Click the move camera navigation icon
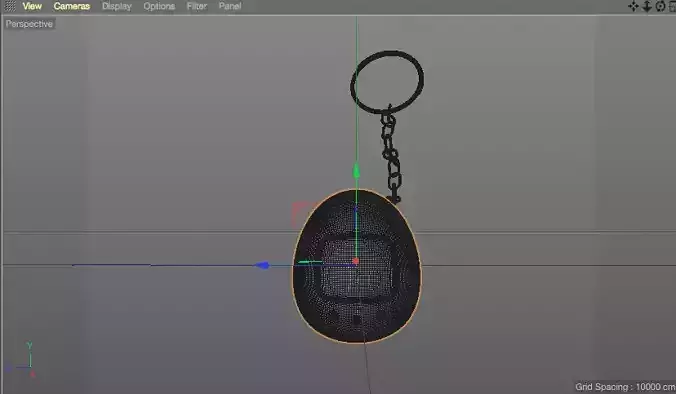Viewport: 676px width, 394px height. tap(633, 6)
